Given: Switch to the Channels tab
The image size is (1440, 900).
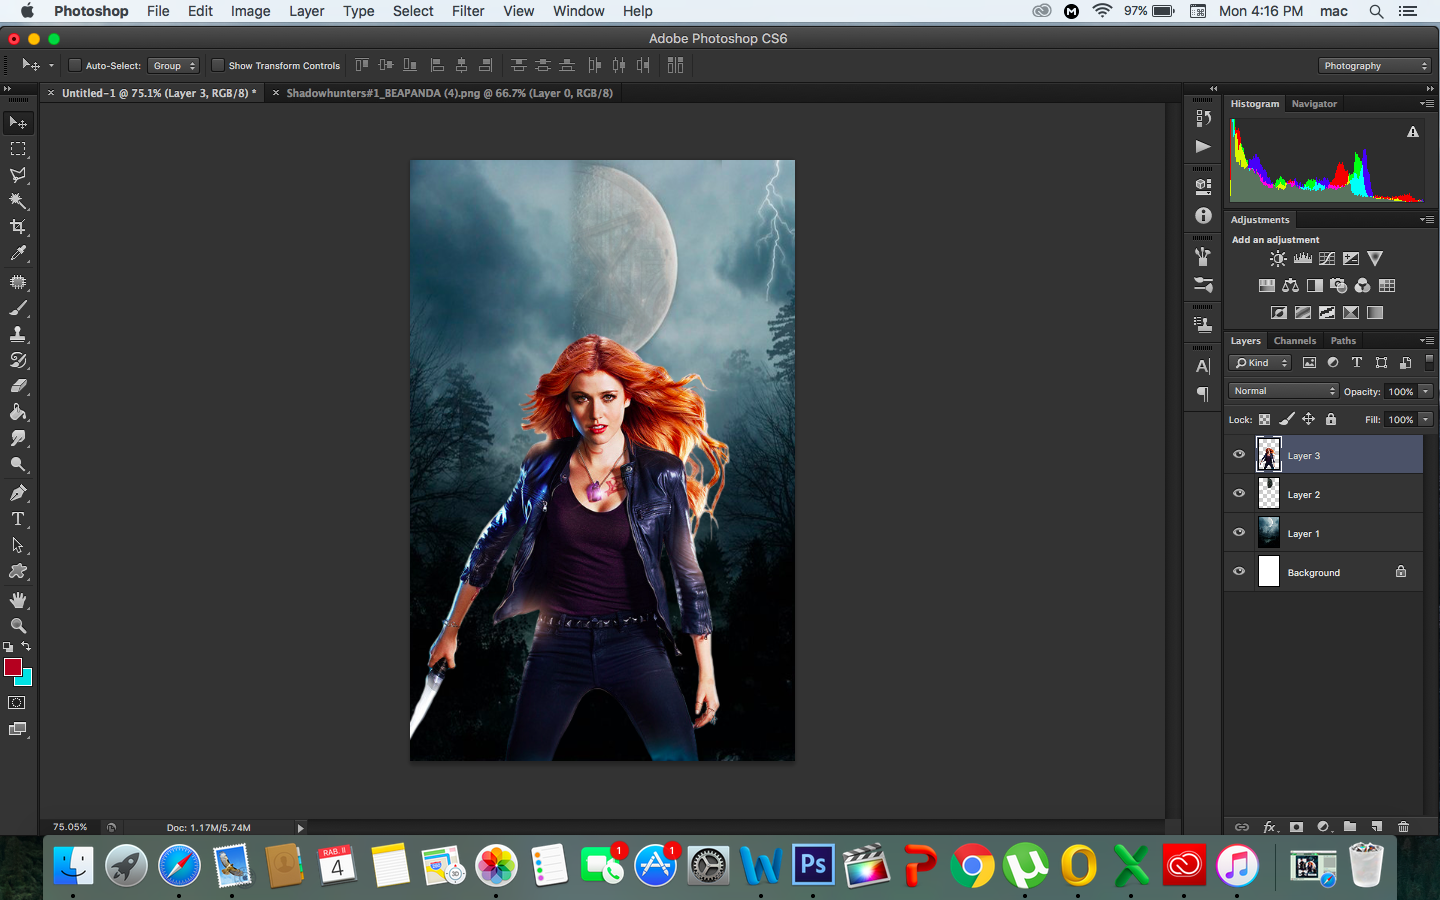Looking at the screenshot, I should (x=1295, y=341).
